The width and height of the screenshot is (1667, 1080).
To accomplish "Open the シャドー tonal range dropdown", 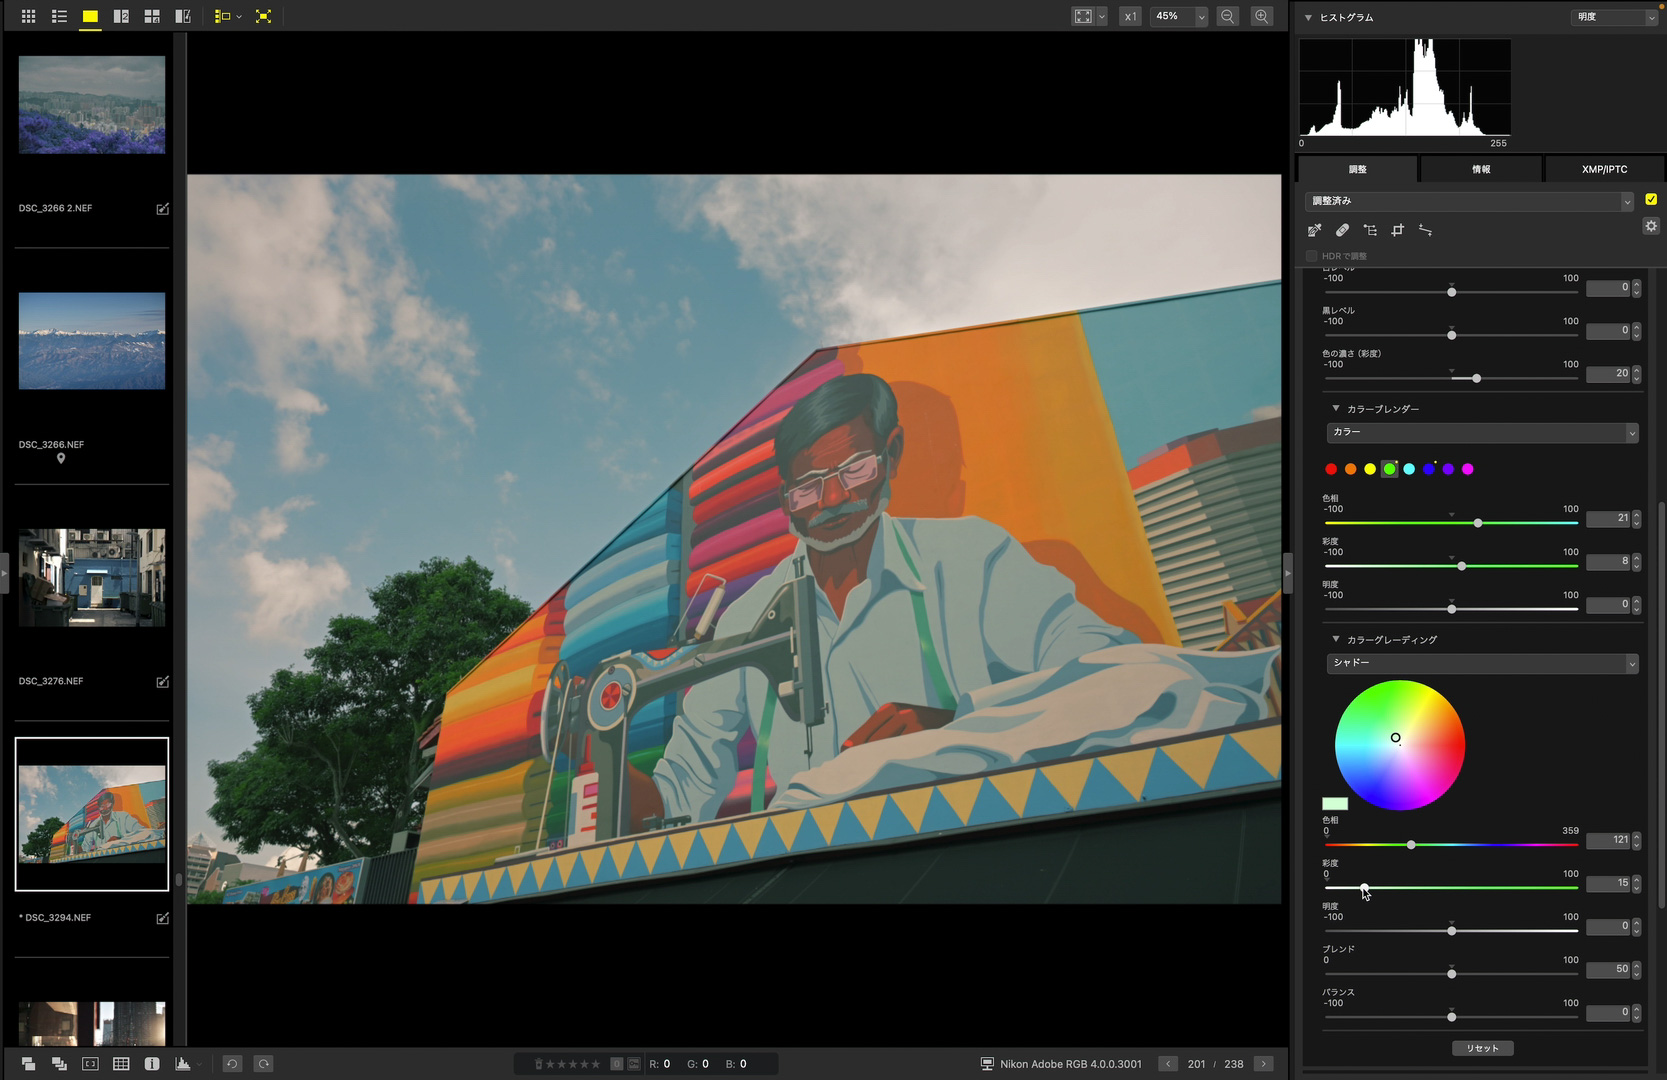I will [1482, 663].
